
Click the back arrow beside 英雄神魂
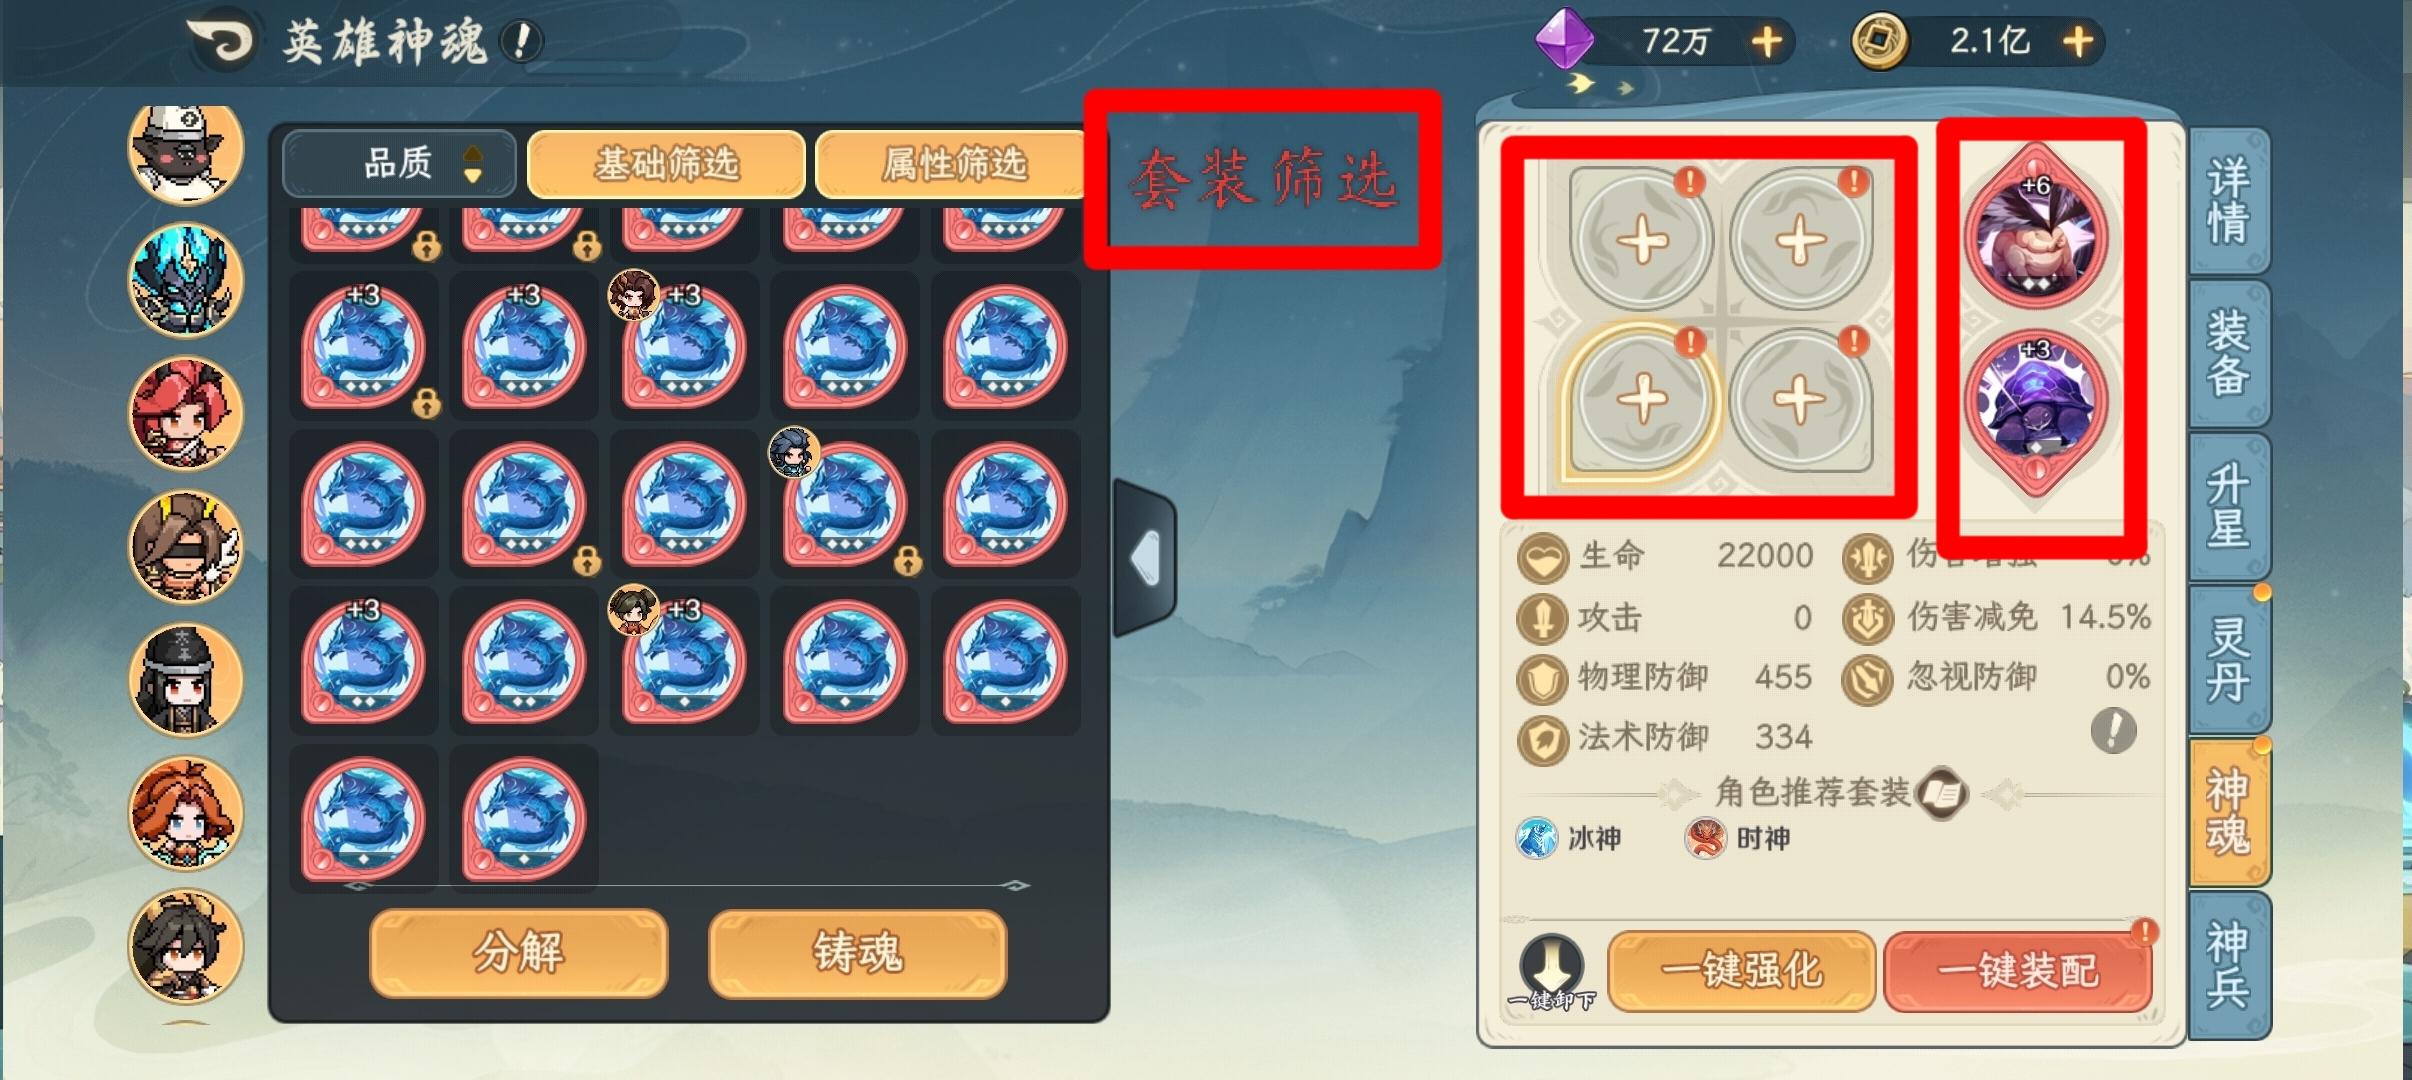222,40
